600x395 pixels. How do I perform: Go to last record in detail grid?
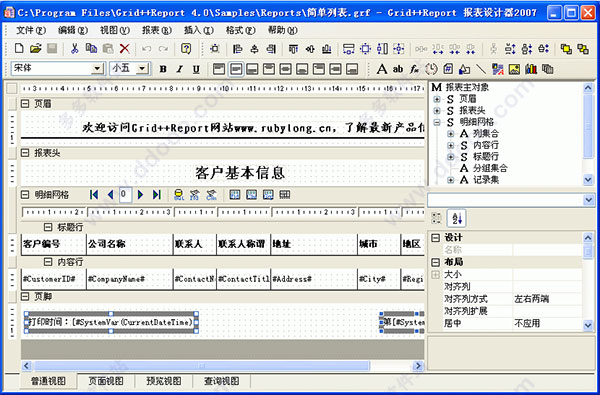[157, 195]
